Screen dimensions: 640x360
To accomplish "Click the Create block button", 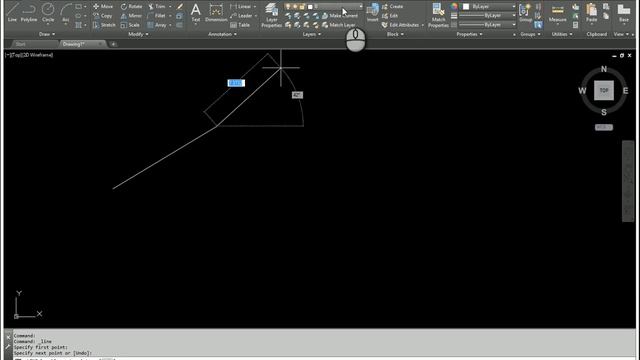I will pos(392,7).
